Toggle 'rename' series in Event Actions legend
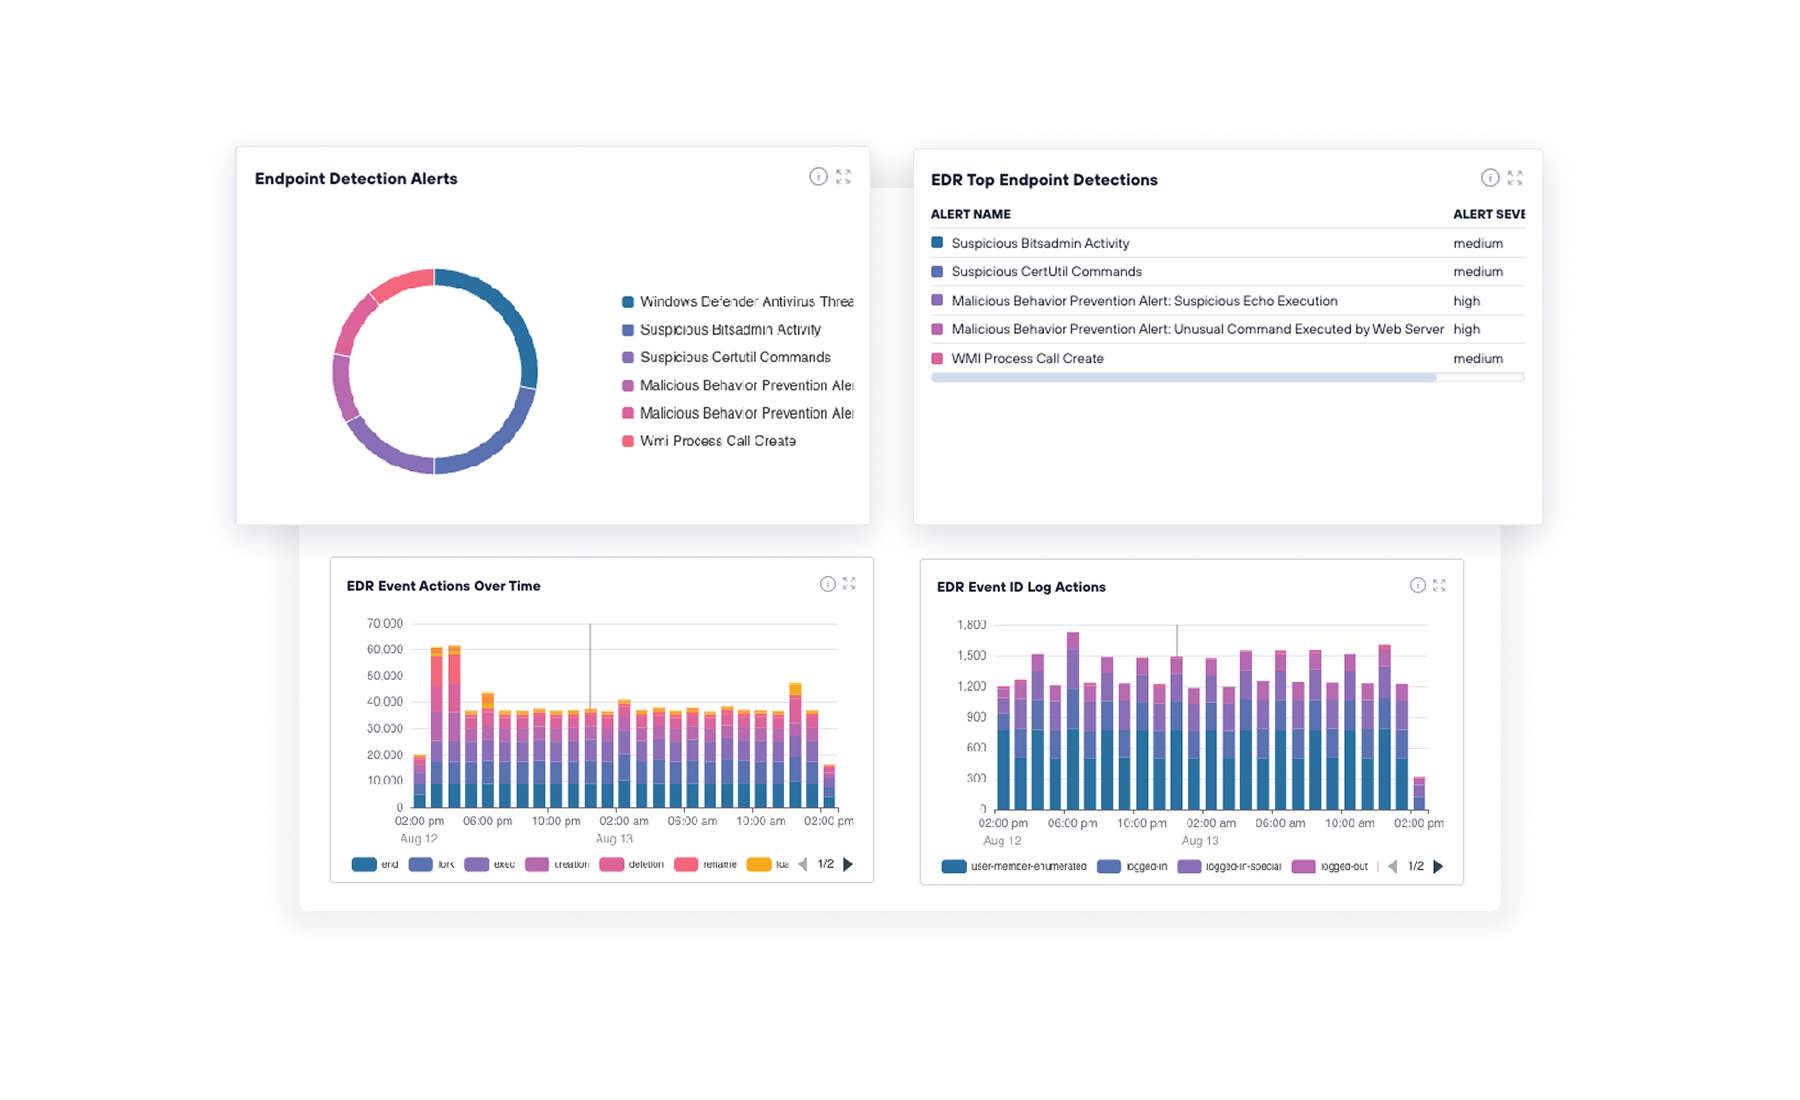Viewport: 1800px width, 1100px height. coord(706,864)
